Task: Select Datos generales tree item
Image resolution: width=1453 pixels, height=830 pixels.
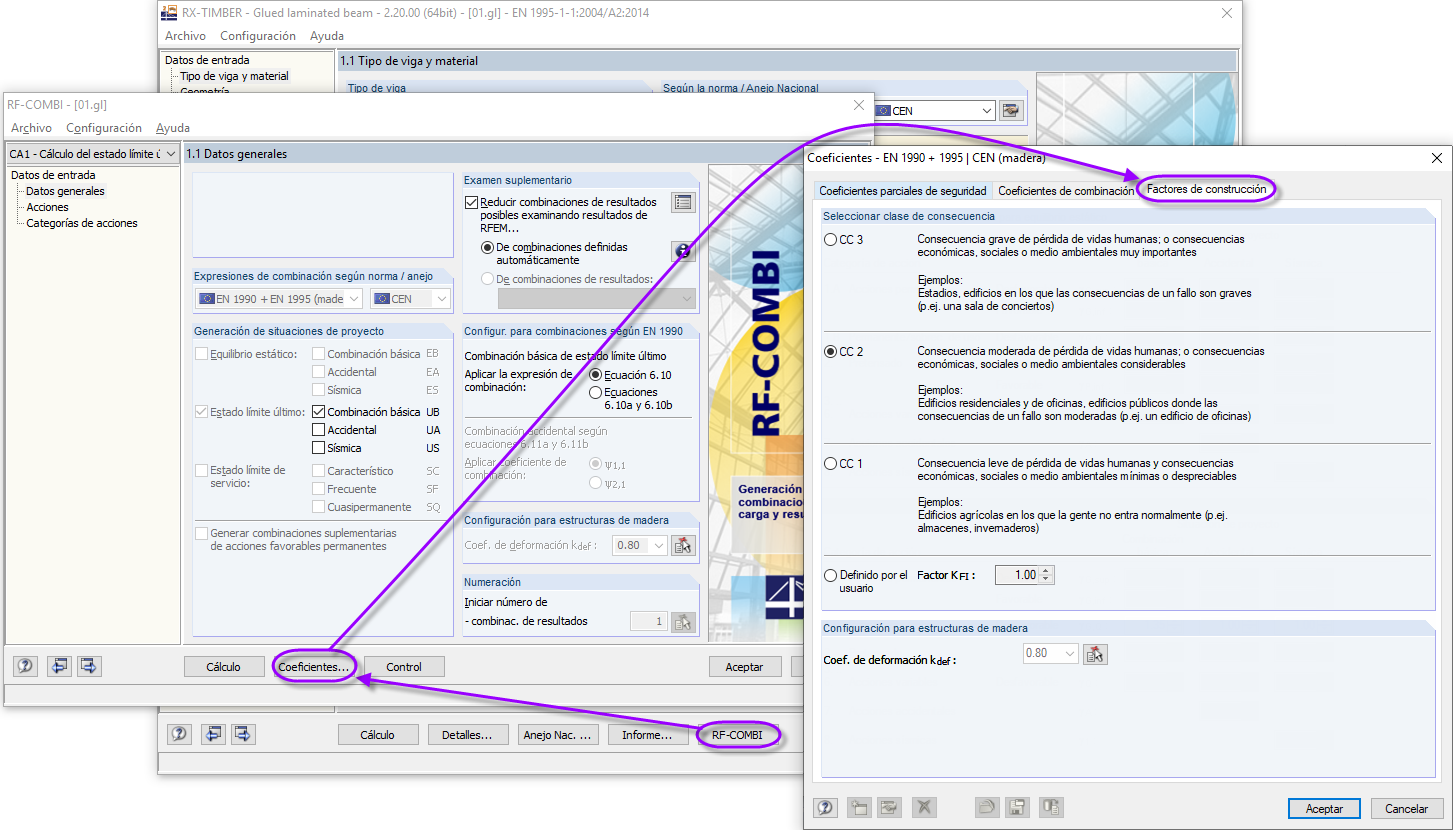Action: pyautogui.click(x=65, y=191)
